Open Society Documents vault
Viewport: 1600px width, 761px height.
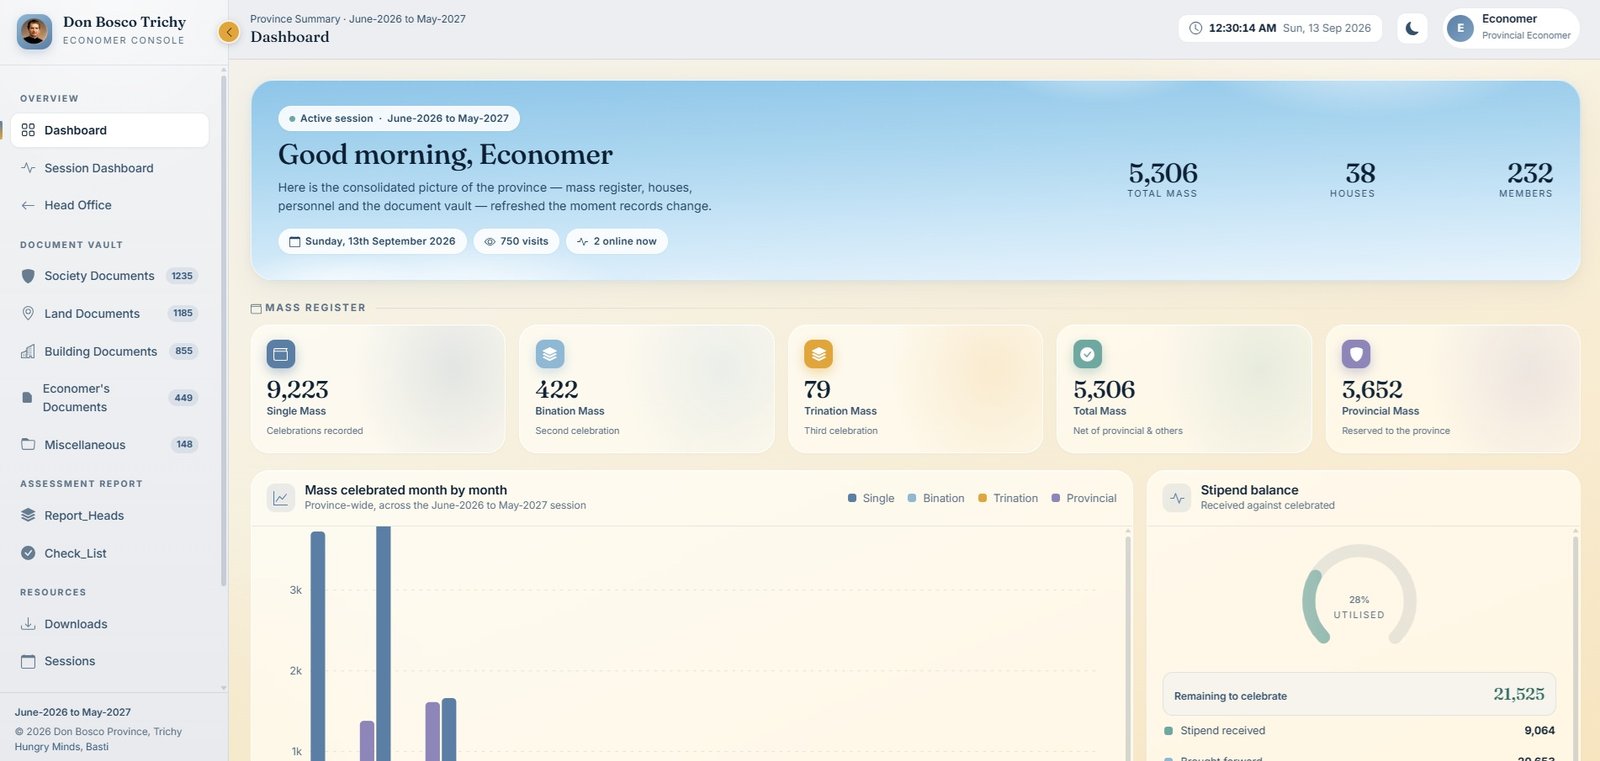(x=109, y=276)
